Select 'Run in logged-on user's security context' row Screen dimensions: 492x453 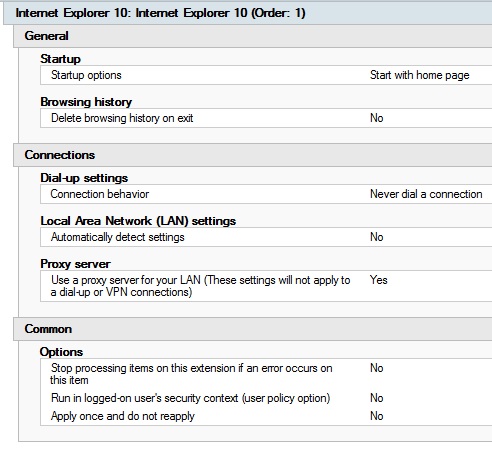coord(266,398)
